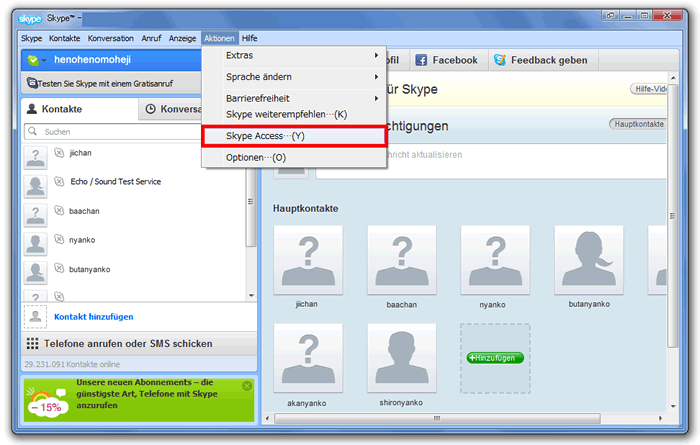Click Kontakt hinzufügen link

pos(94,317)
